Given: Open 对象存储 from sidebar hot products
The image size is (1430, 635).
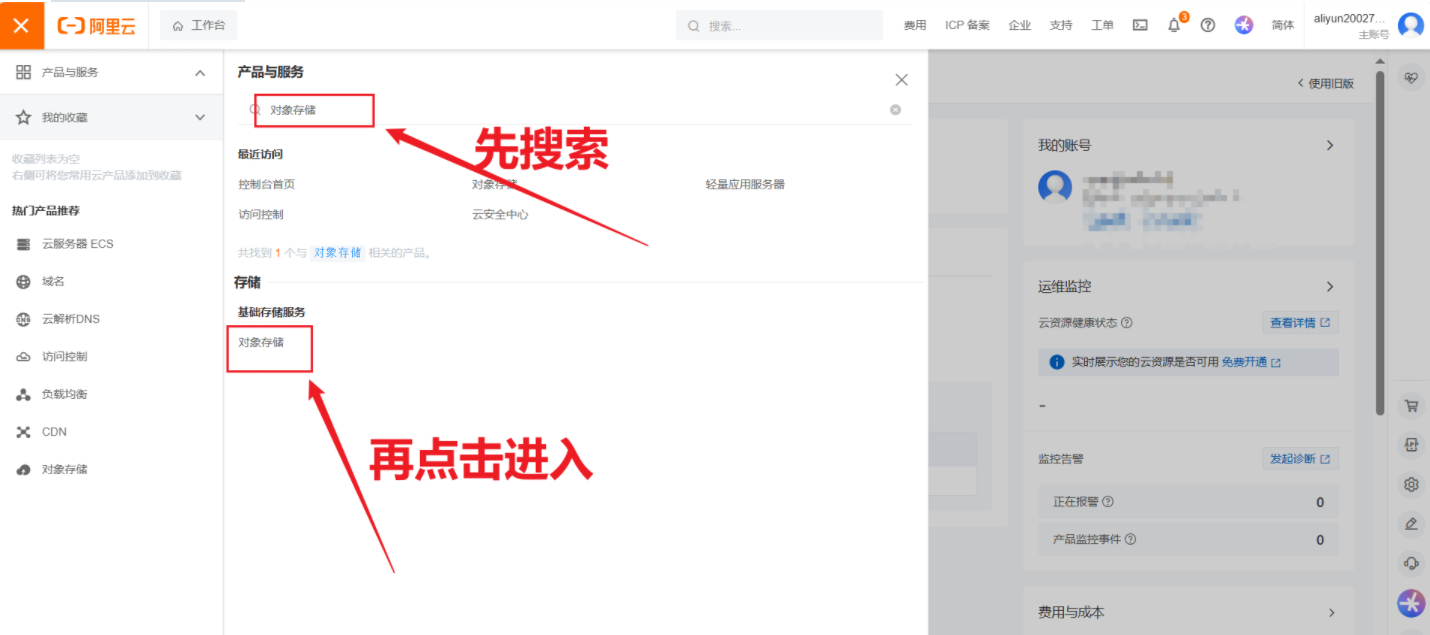Looking at the screenshot, I should click(x=65, y=469).
